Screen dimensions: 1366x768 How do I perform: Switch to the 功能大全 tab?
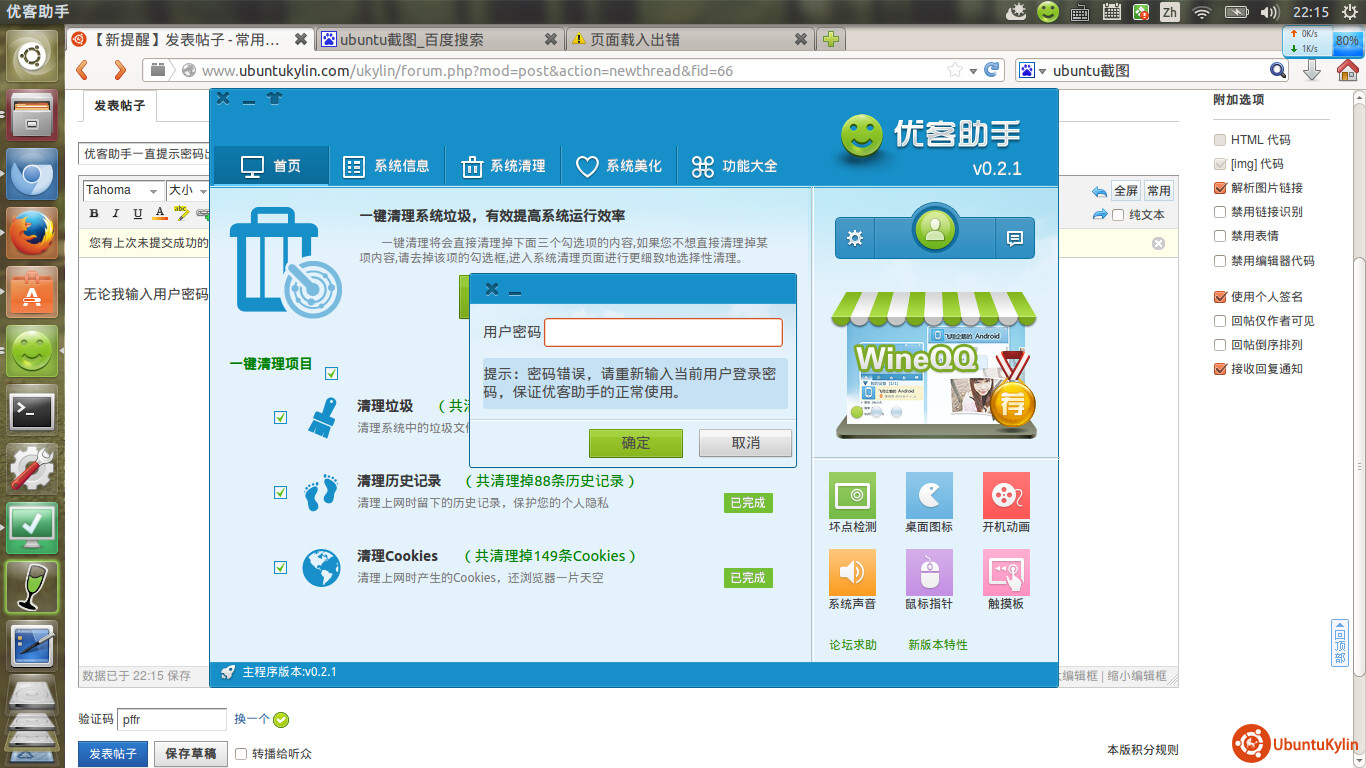(x=734, y=166)
